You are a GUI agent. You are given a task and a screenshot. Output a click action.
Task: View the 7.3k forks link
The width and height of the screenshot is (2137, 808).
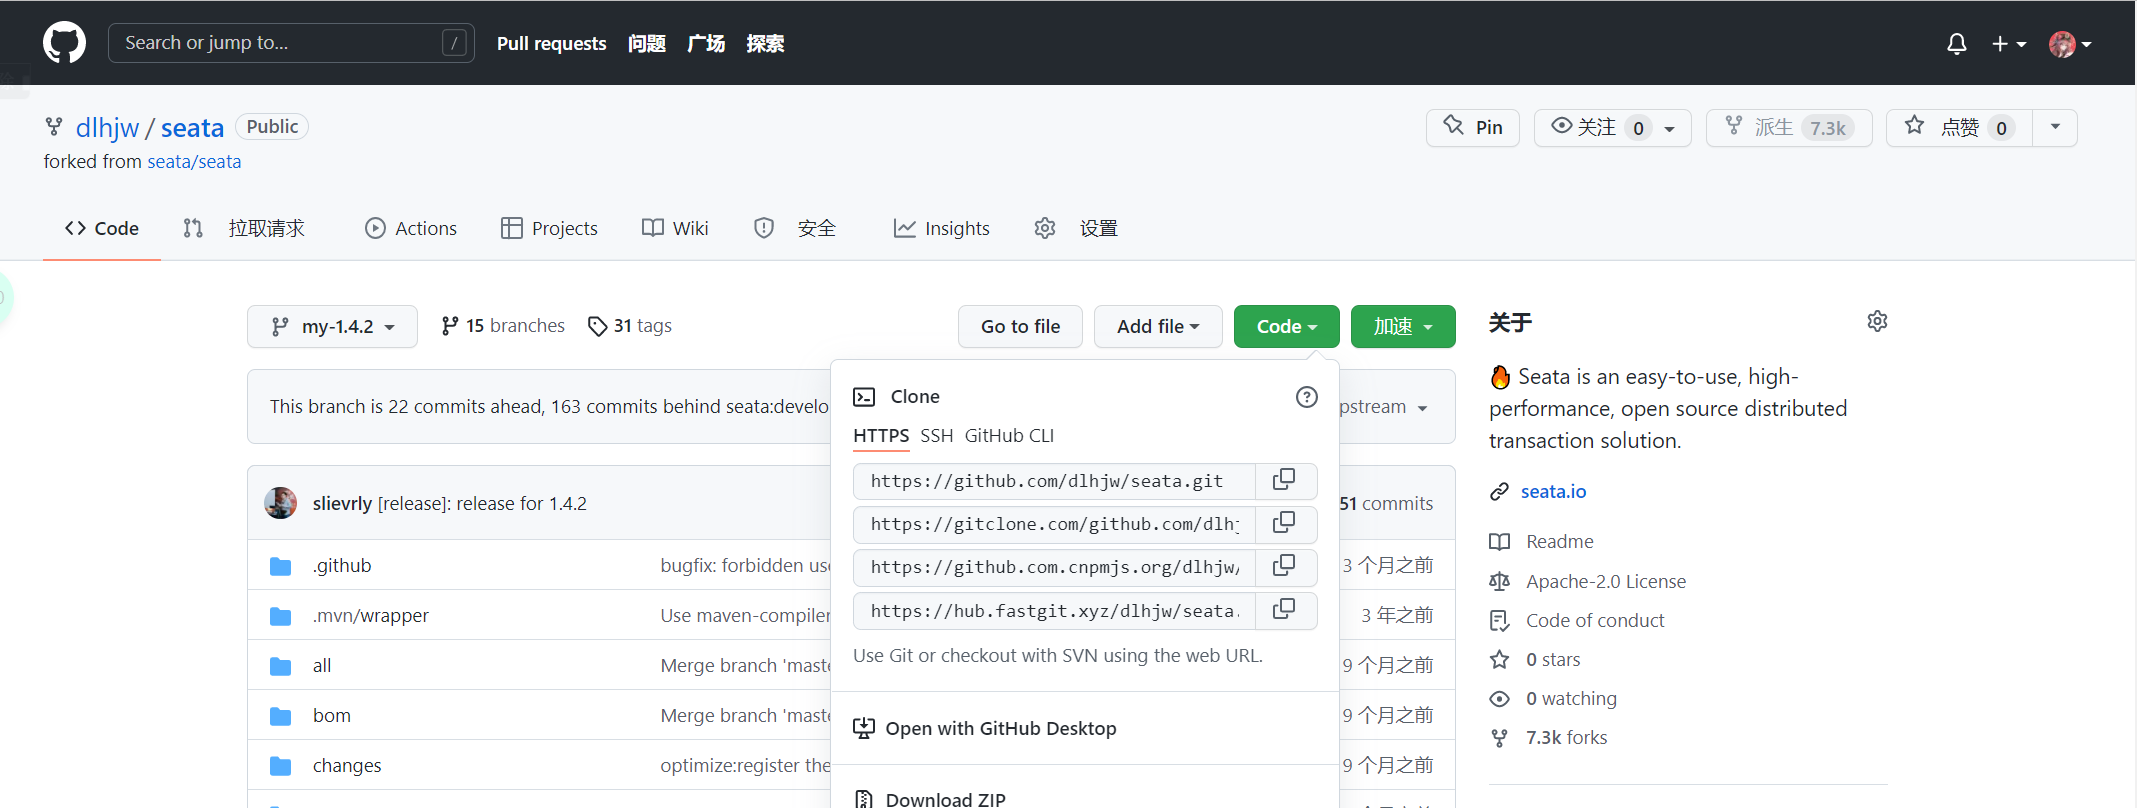tap(1567, 738)
